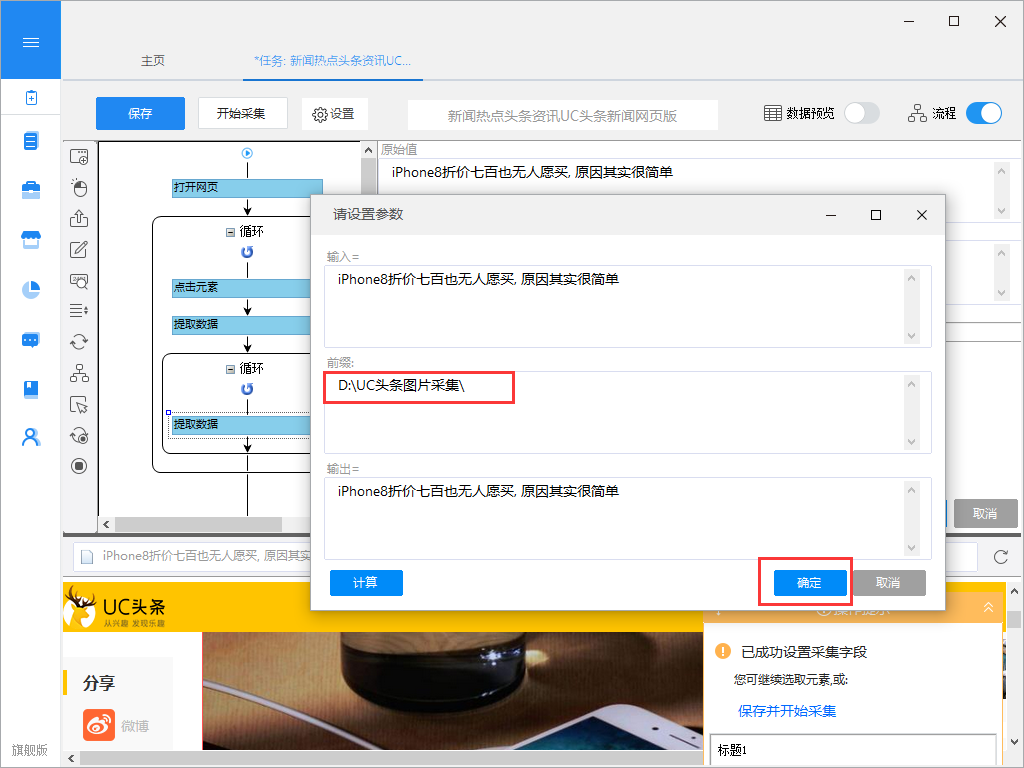The height and width of the screenshot is (768, 1024).
Task: Click the 保存并开始采集 link
Action: click(x=787, y=711)
